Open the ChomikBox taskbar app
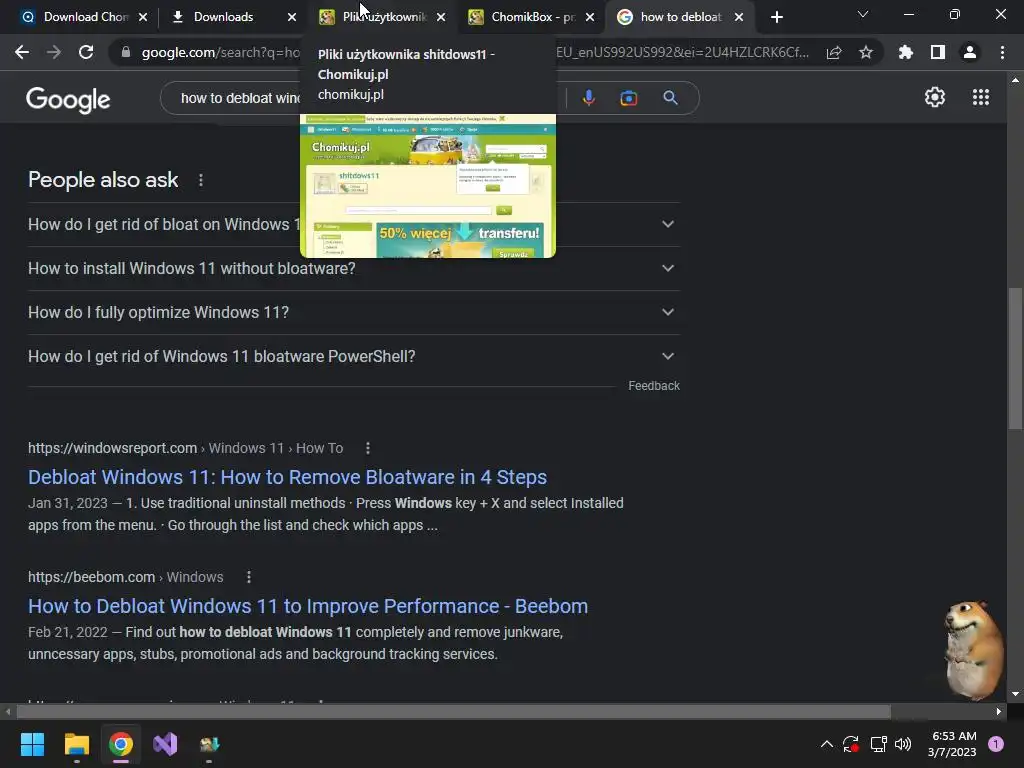This screenshot has height=768, width=1024. (209, 744)
